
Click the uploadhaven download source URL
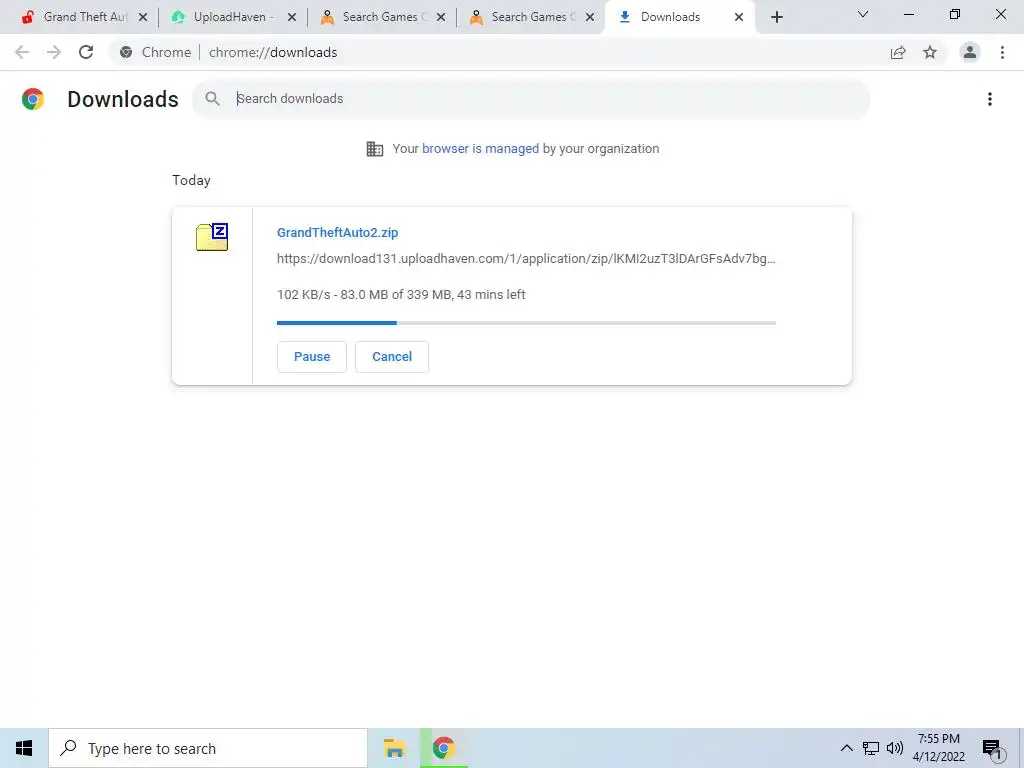click(x=526, y=259)
